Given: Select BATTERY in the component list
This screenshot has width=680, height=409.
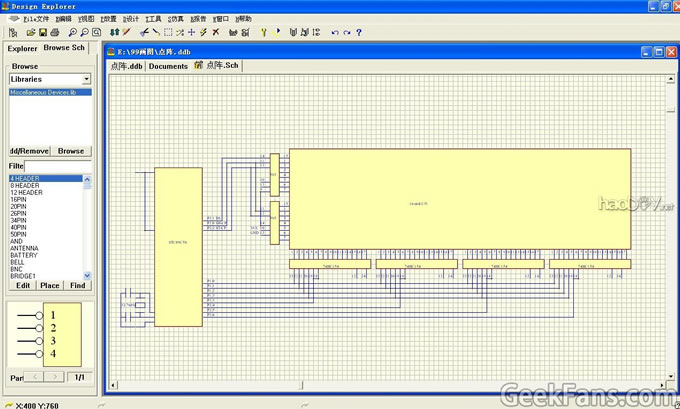Looking at the screenshot, I should [25, 255].
